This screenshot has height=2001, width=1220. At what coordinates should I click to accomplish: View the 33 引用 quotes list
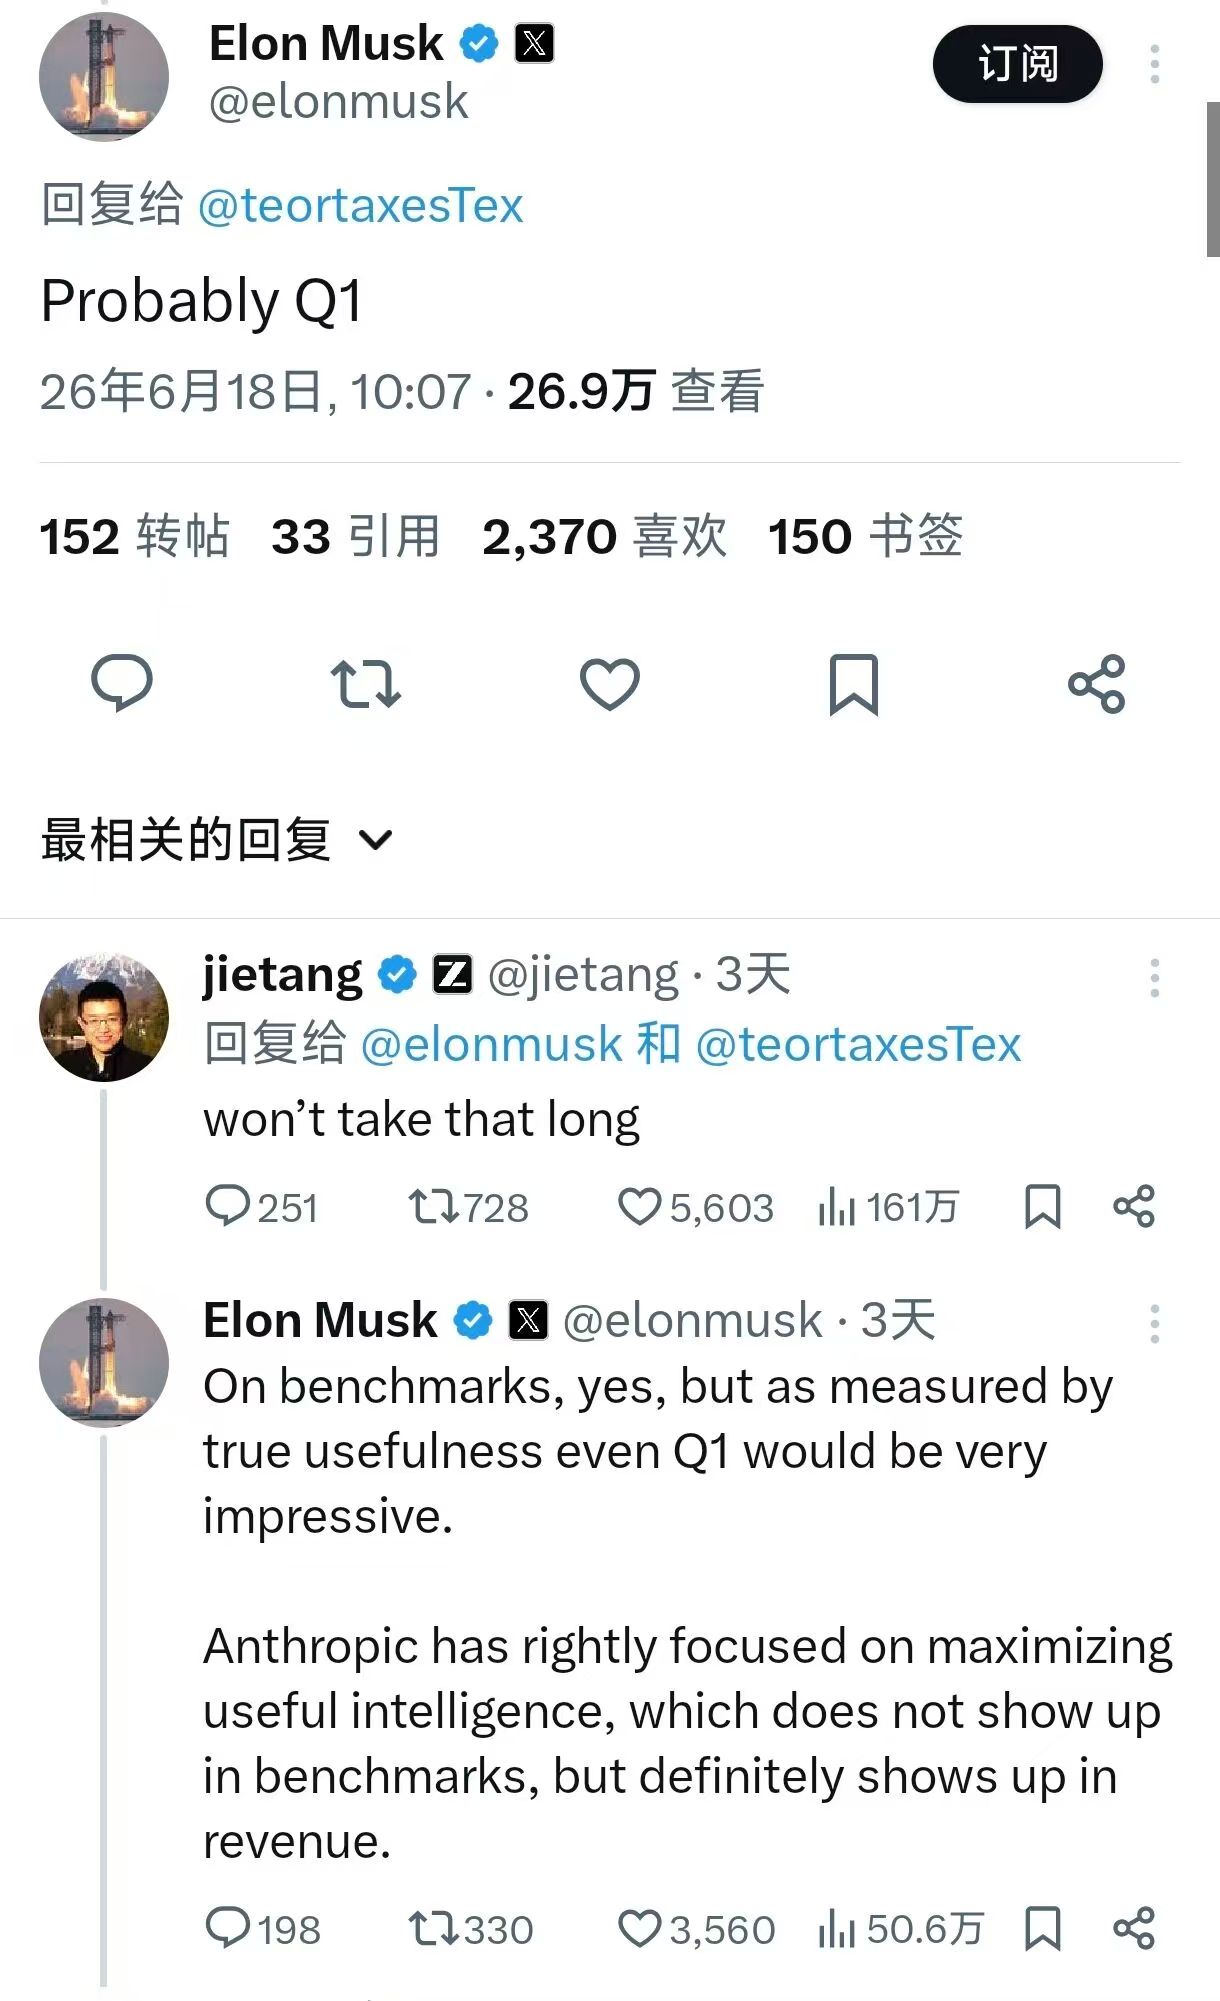(356, 536)
